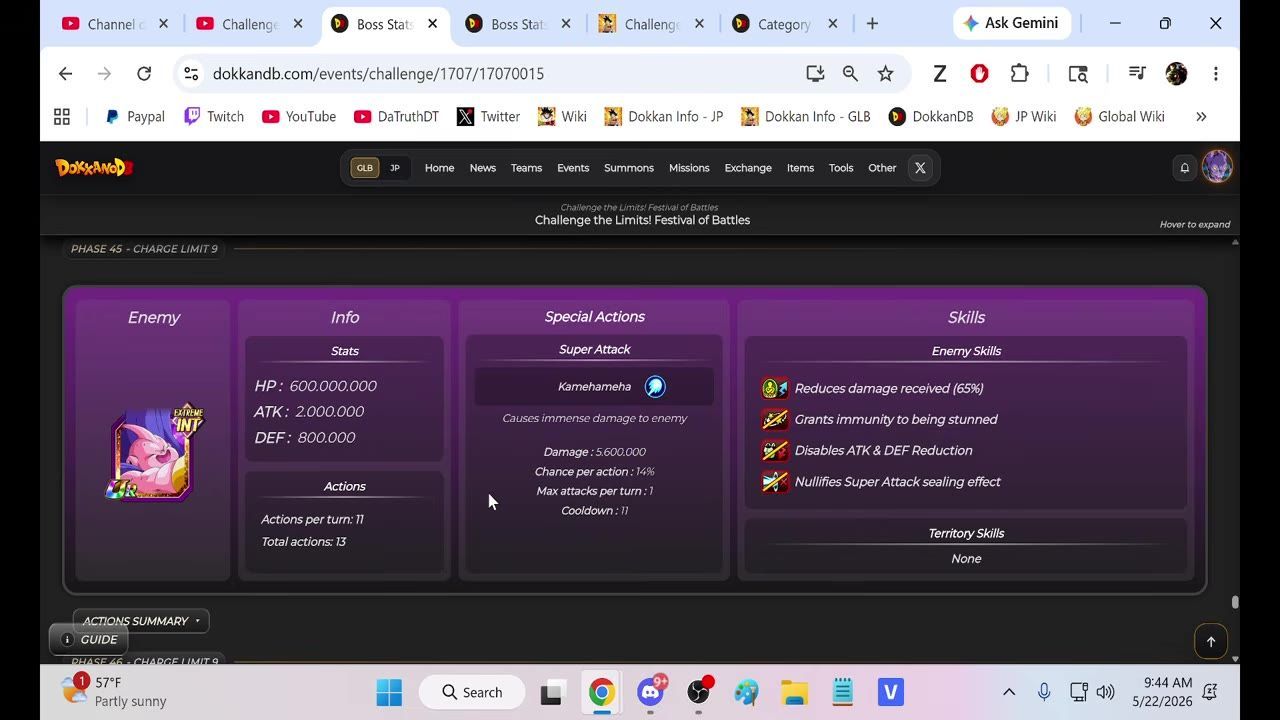Viewport: 1280px width, 720px height.
Task: Open the Tools menu item
Action: 841,168
